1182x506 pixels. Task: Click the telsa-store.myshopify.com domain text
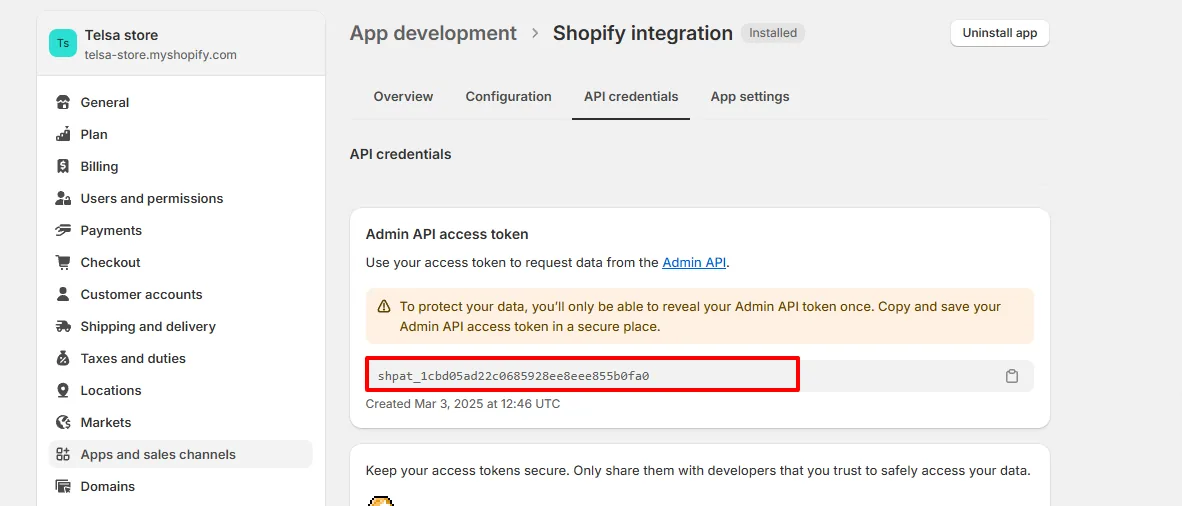click(x=161, y=55)
